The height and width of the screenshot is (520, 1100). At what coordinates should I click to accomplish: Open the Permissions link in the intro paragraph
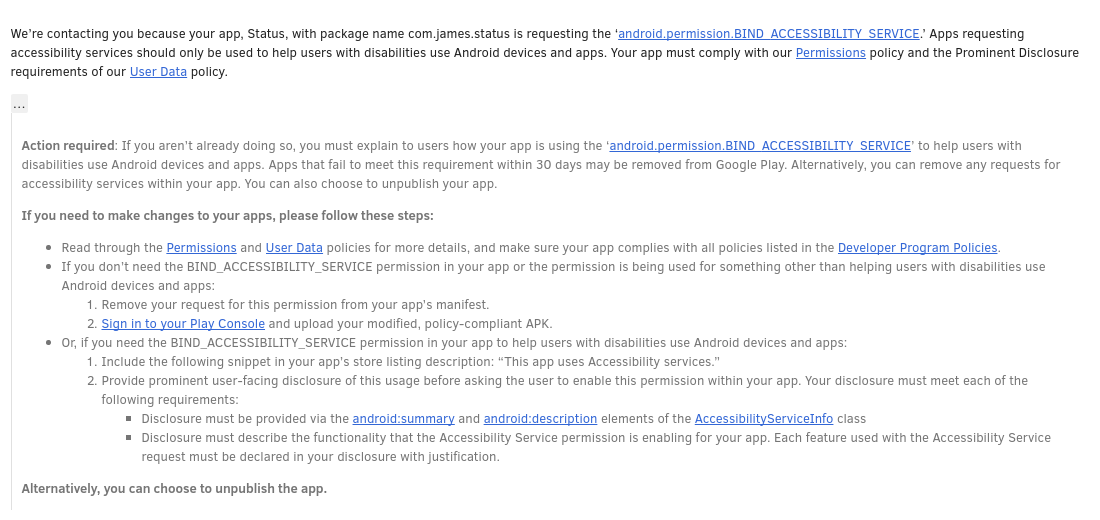coord(830,53)
